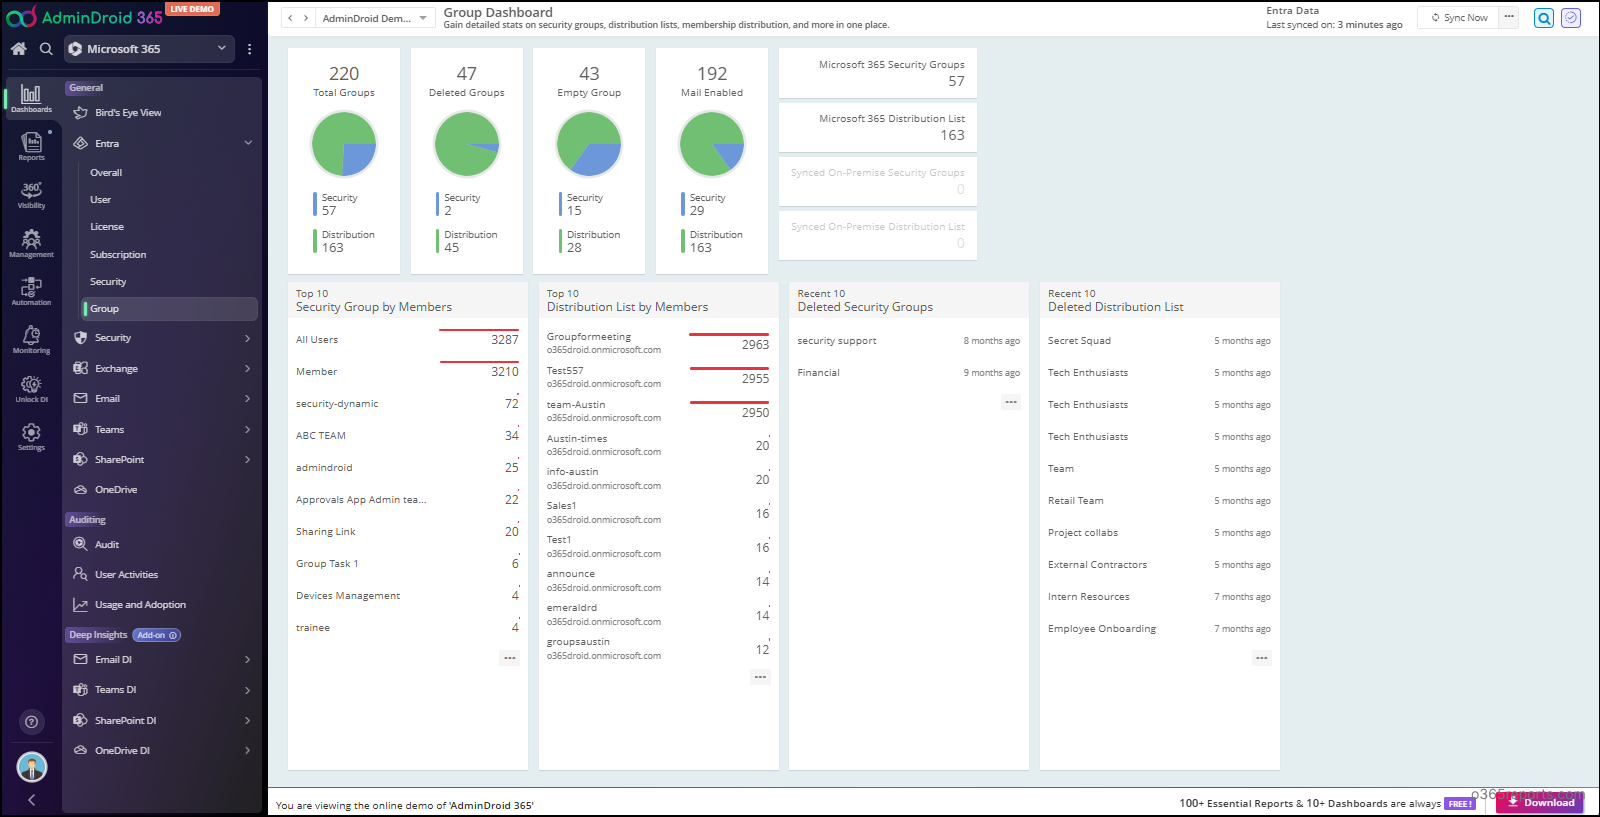Expand the SharePoint DI menu arrow

point(248,721)
